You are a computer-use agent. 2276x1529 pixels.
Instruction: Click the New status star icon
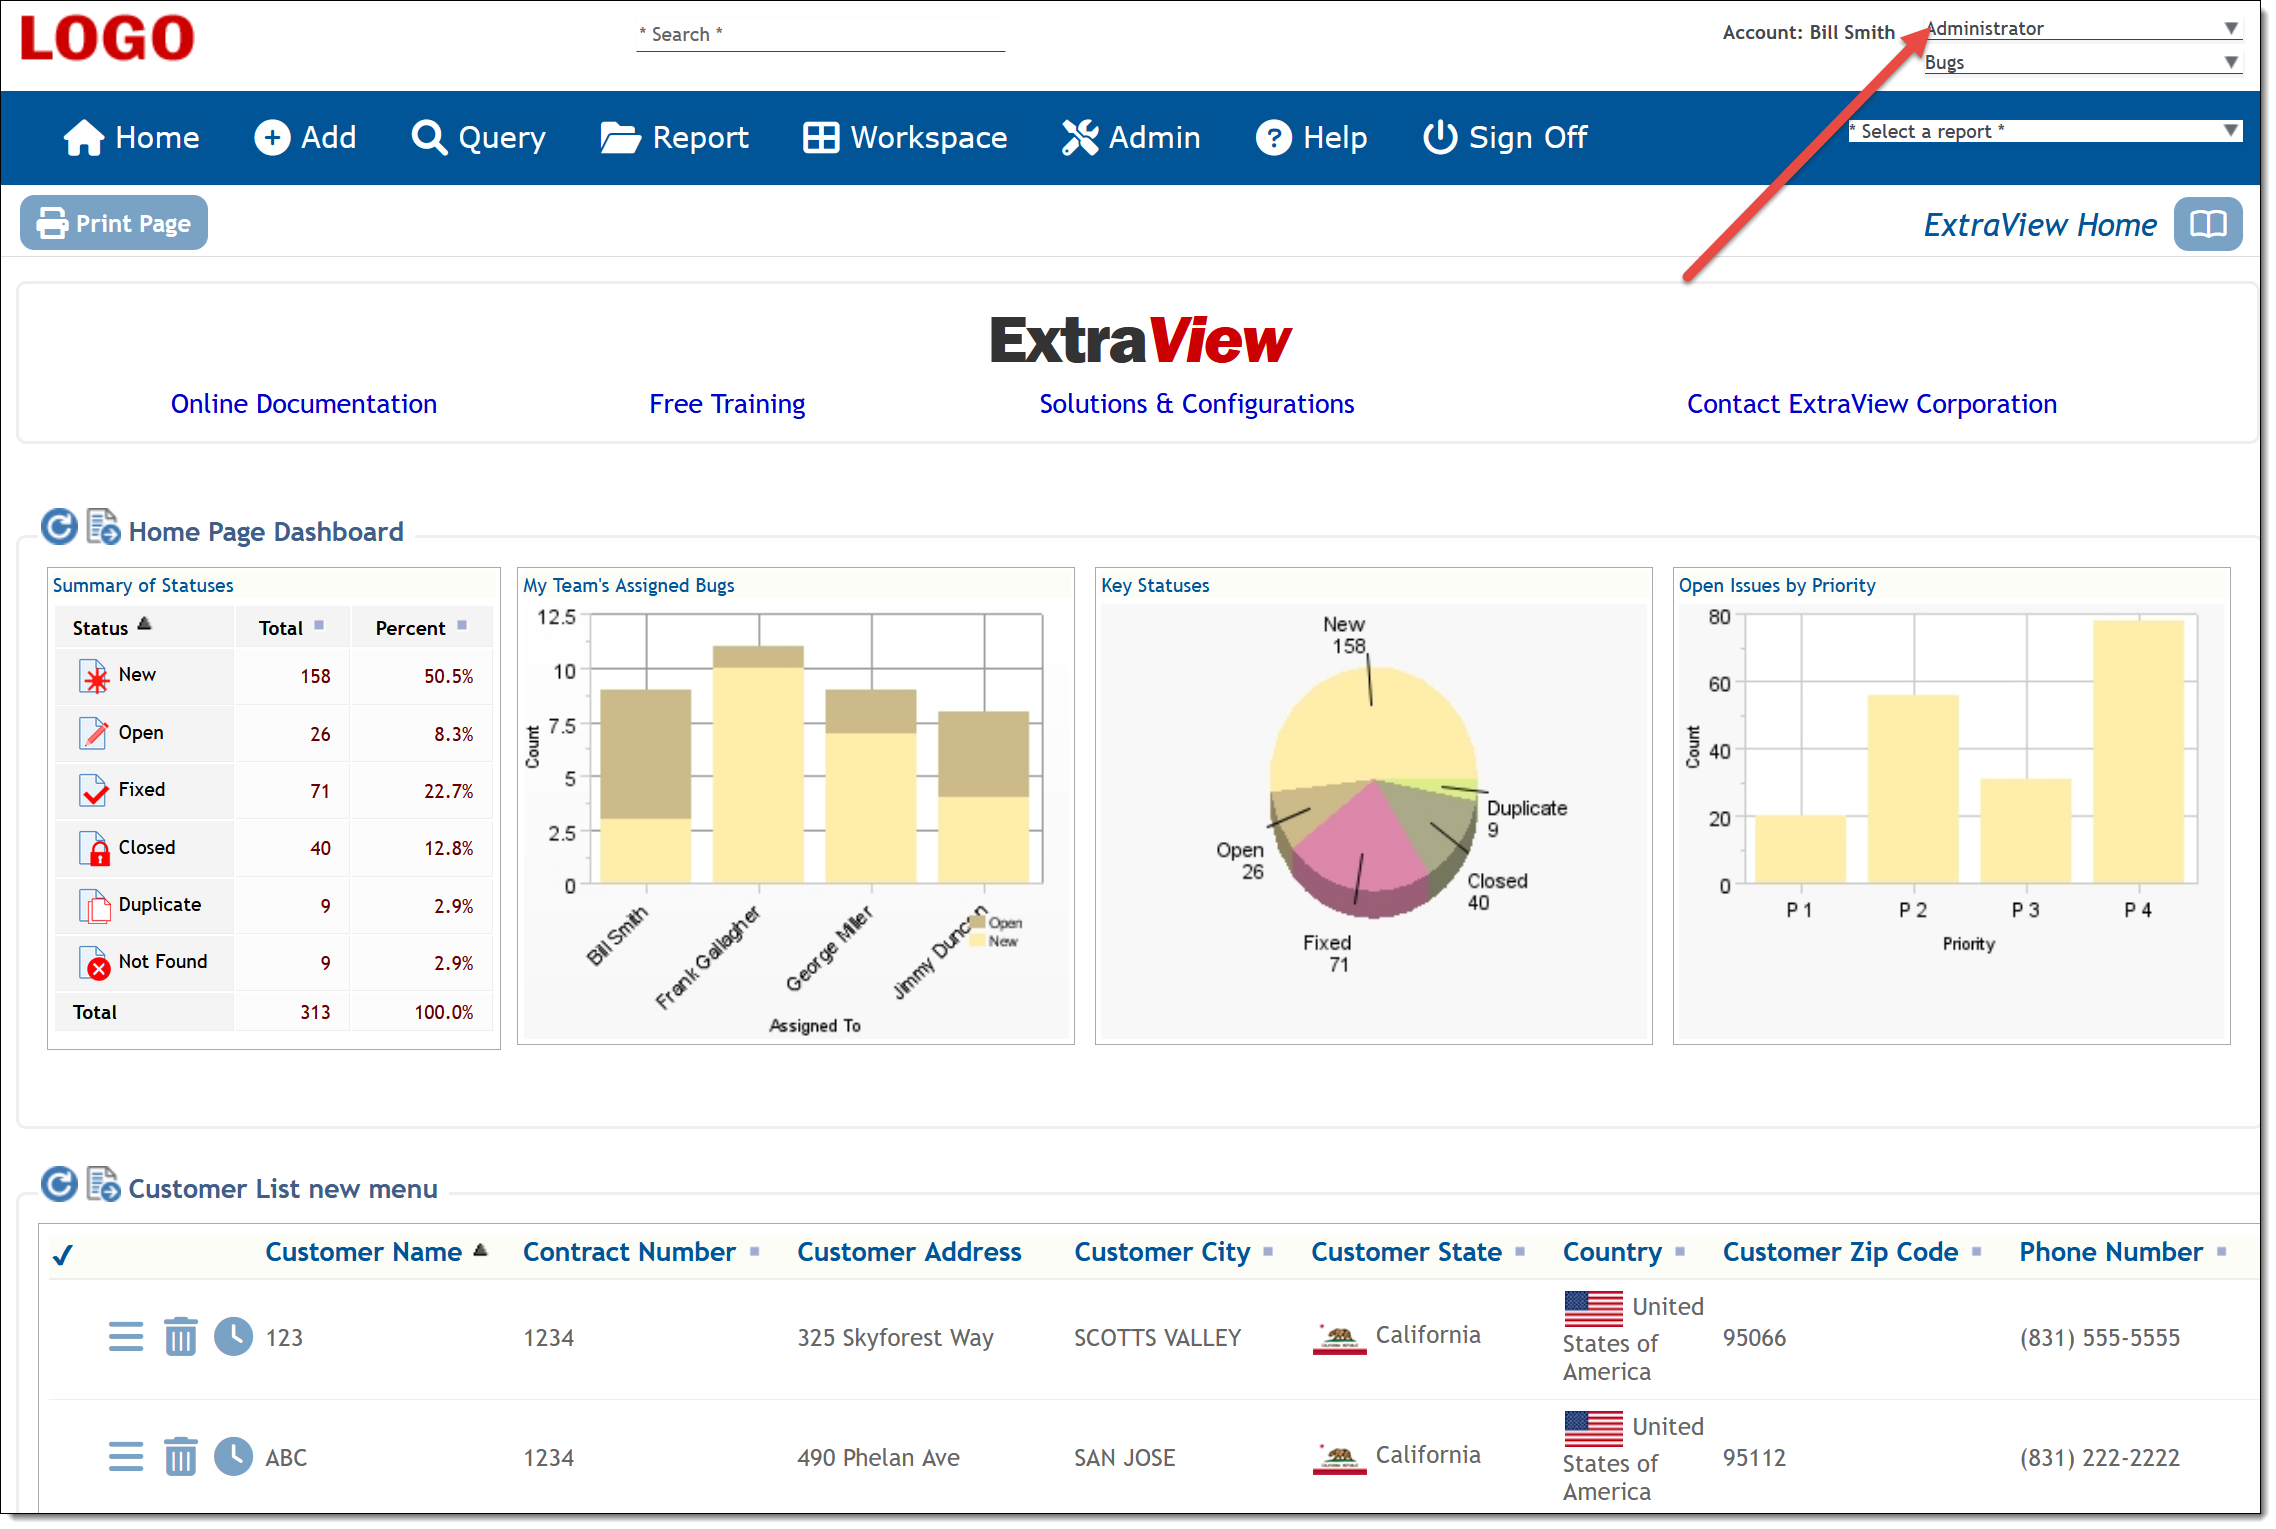point(94,677)
